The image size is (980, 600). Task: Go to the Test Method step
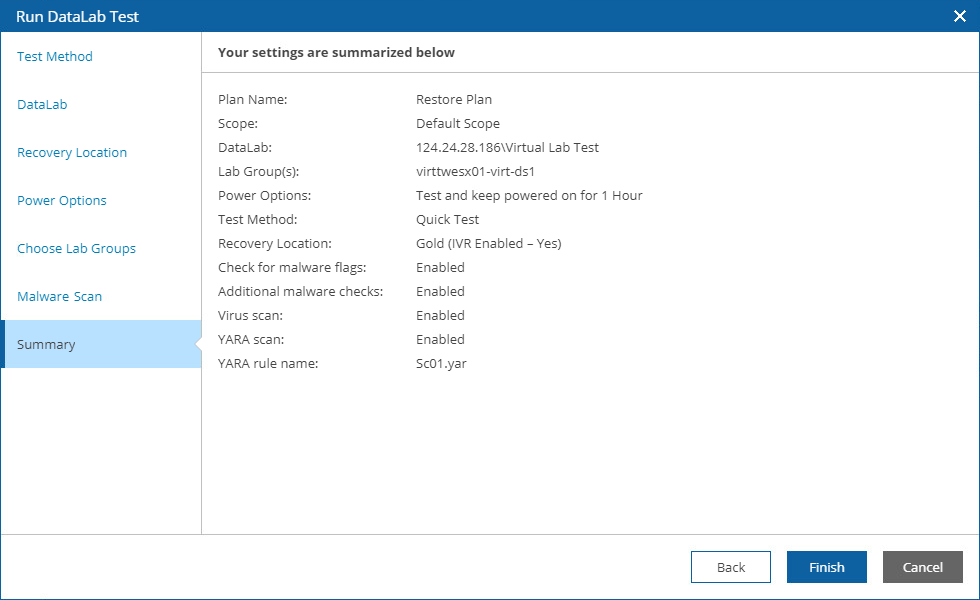pos(55,57)
